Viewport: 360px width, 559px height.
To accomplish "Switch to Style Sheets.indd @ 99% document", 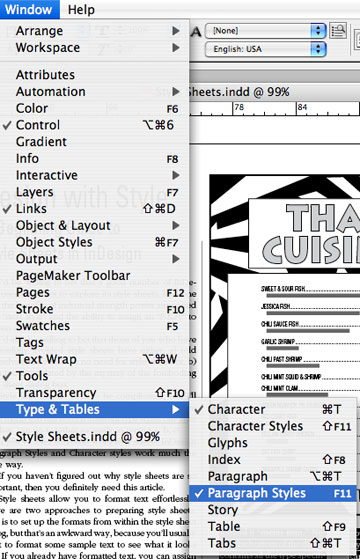I will tap(94, 437).
